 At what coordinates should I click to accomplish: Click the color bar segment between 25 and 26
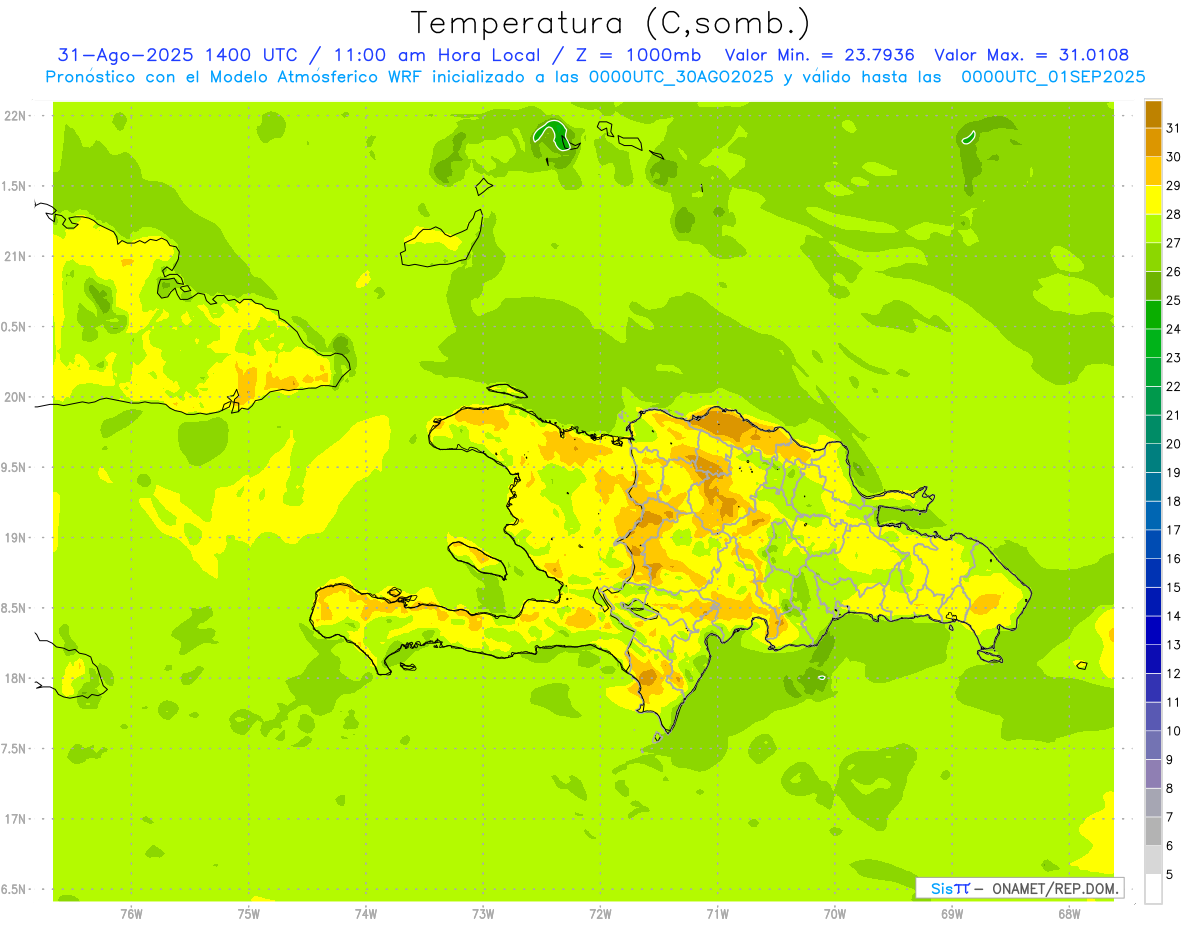(1153, 286)
